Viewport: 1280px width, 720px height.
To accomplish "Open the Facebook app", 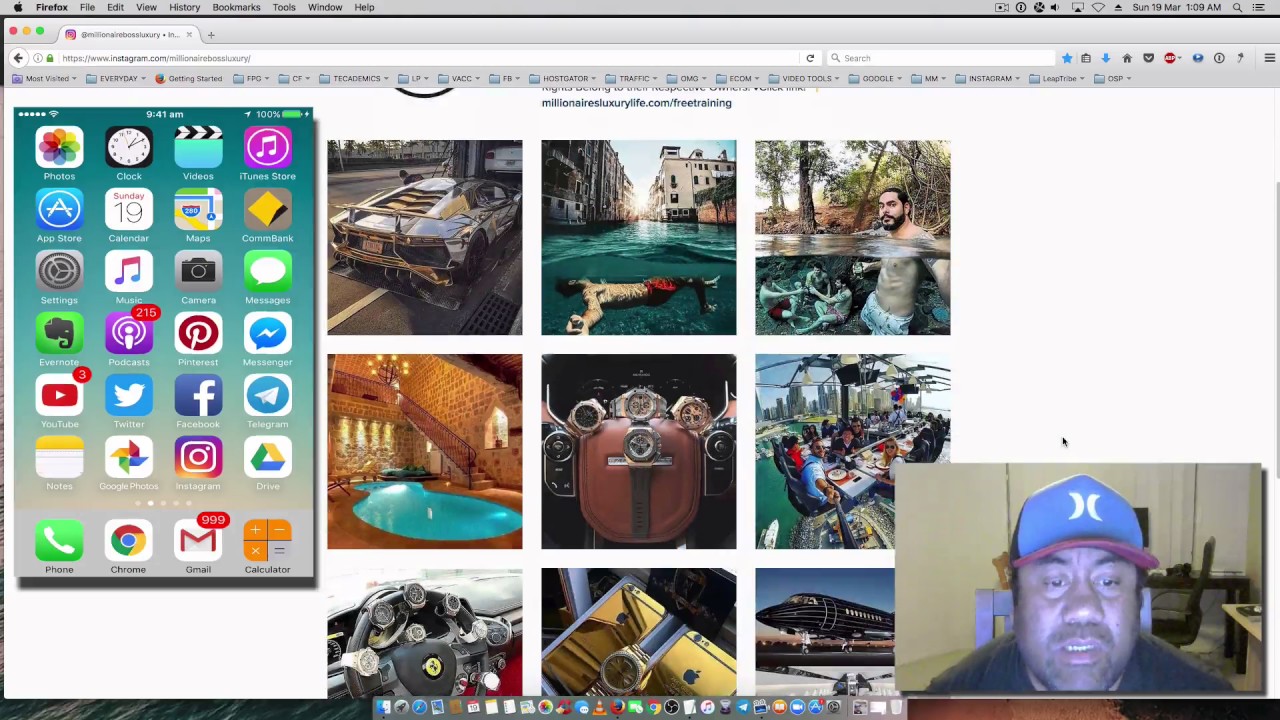I will [198, 396].
